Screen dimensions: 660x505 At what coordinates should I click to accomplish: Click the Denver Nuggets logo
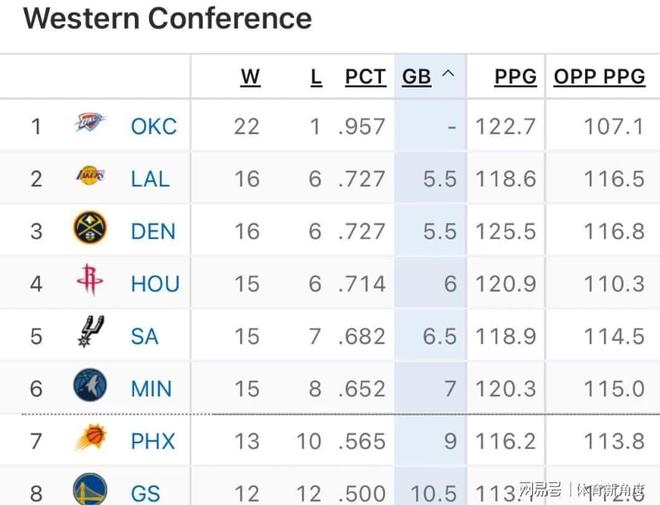point(90,229)
